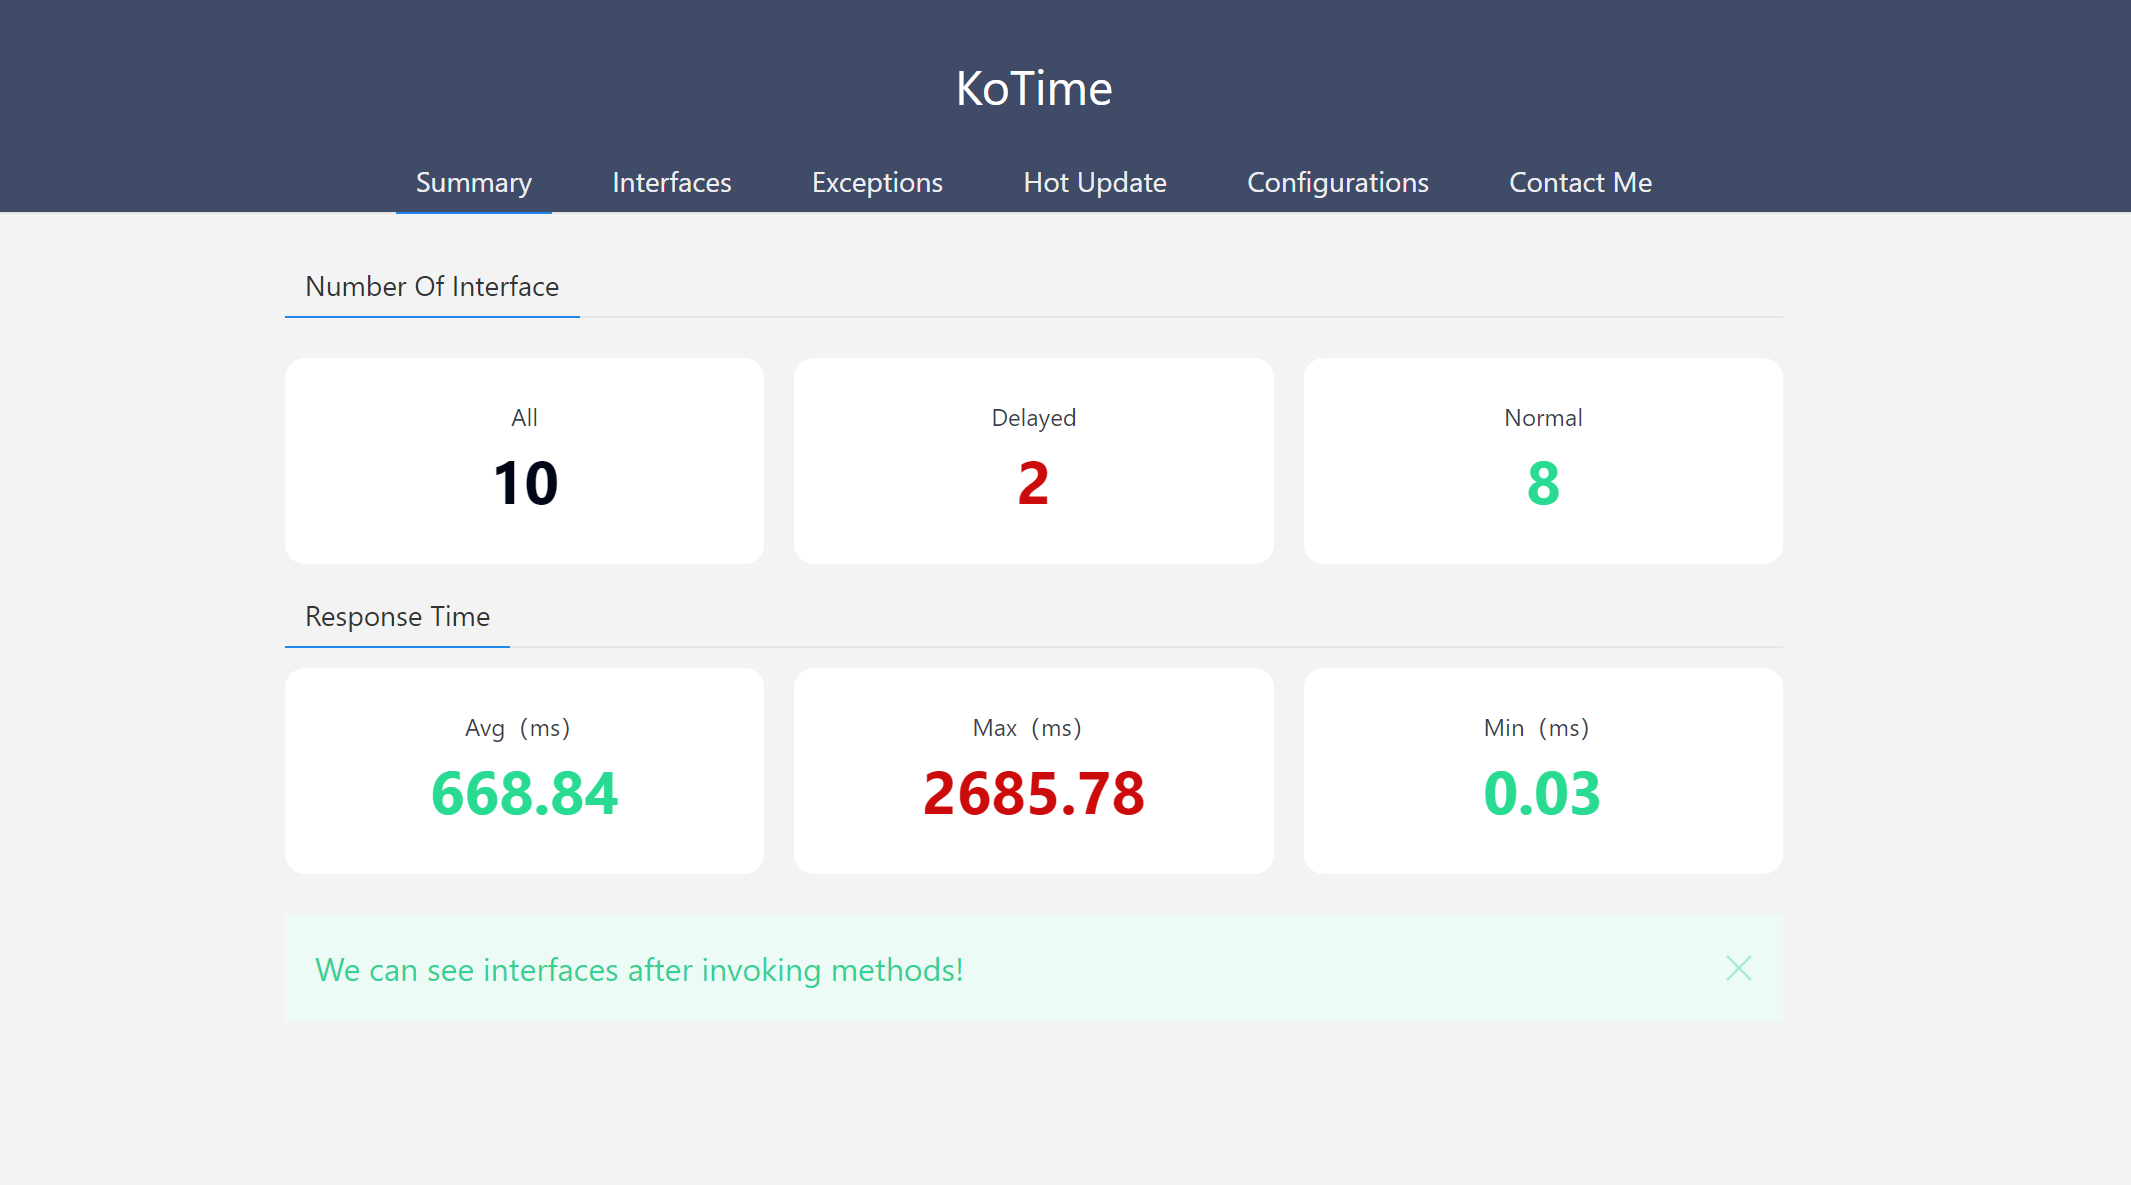Click the Avg response time 668.84

pos(524,794)
